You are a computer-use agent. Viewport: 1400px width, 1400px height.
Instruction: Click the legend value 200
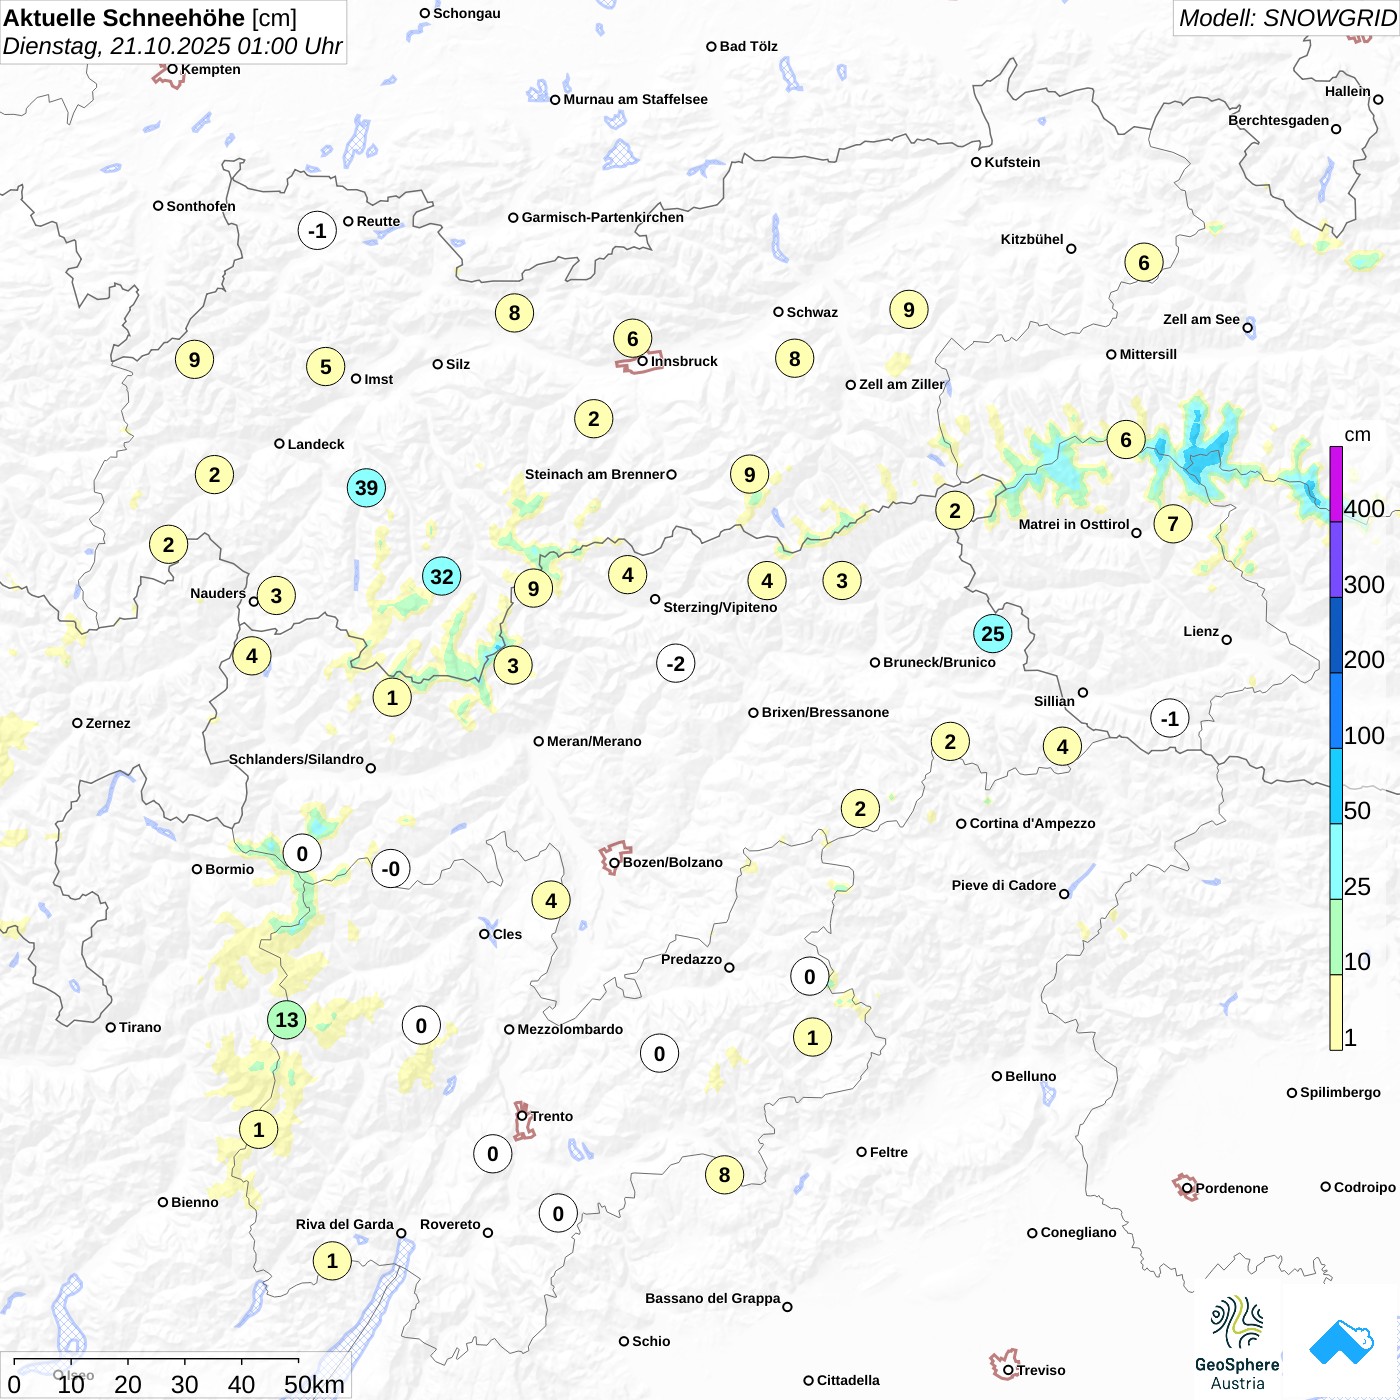pos(1364,660)
